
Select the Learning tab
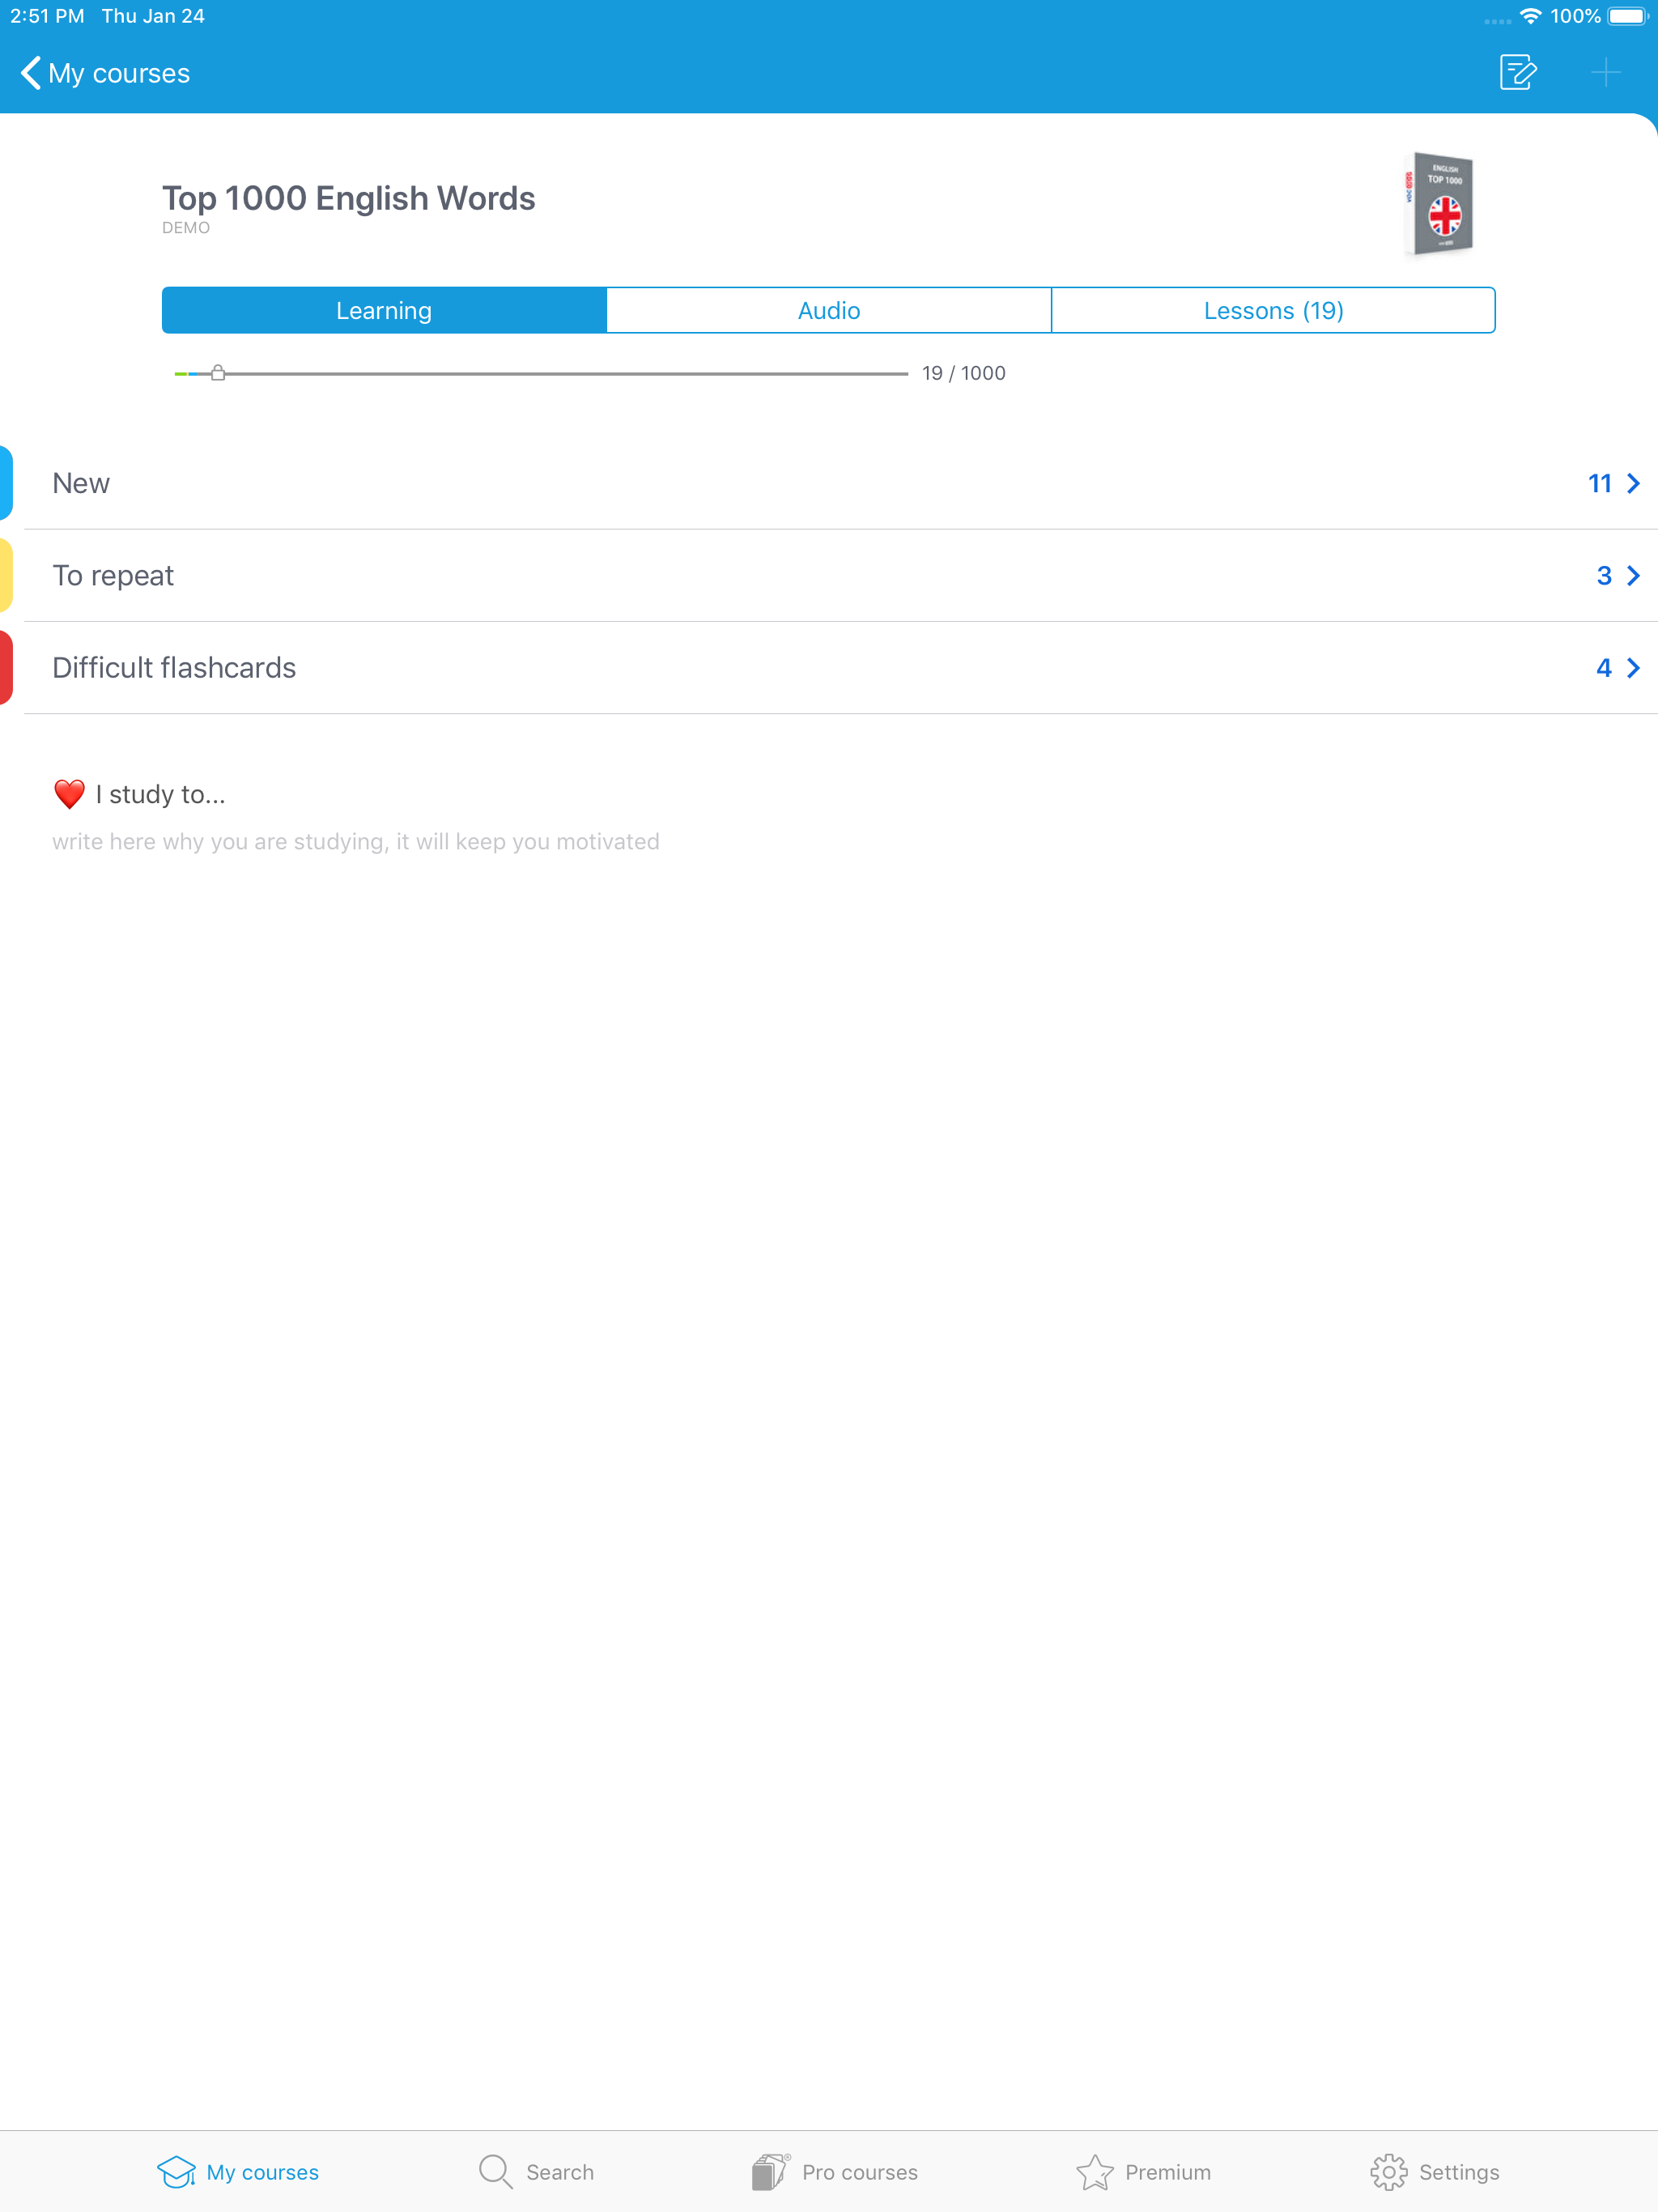pos(384,310)
